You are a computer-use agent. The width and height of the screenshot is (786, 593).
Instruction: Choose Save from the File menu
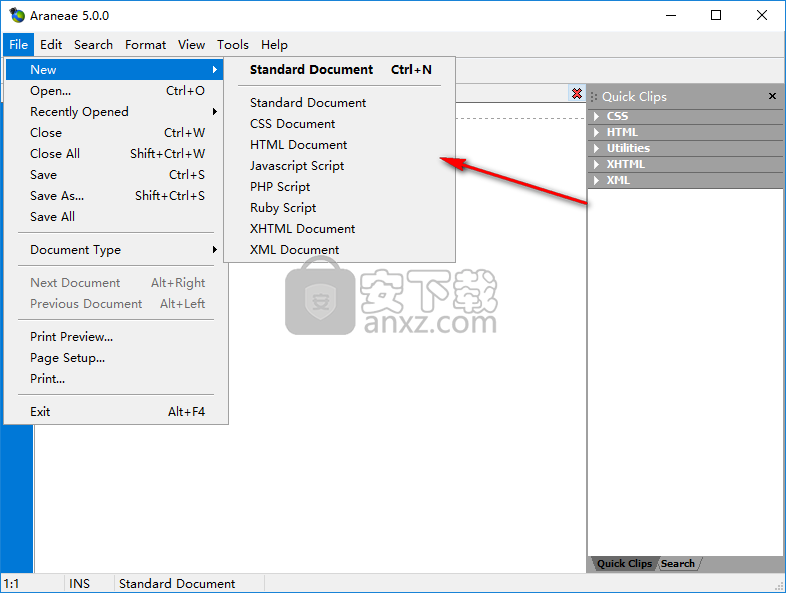(x=115, y=175)
